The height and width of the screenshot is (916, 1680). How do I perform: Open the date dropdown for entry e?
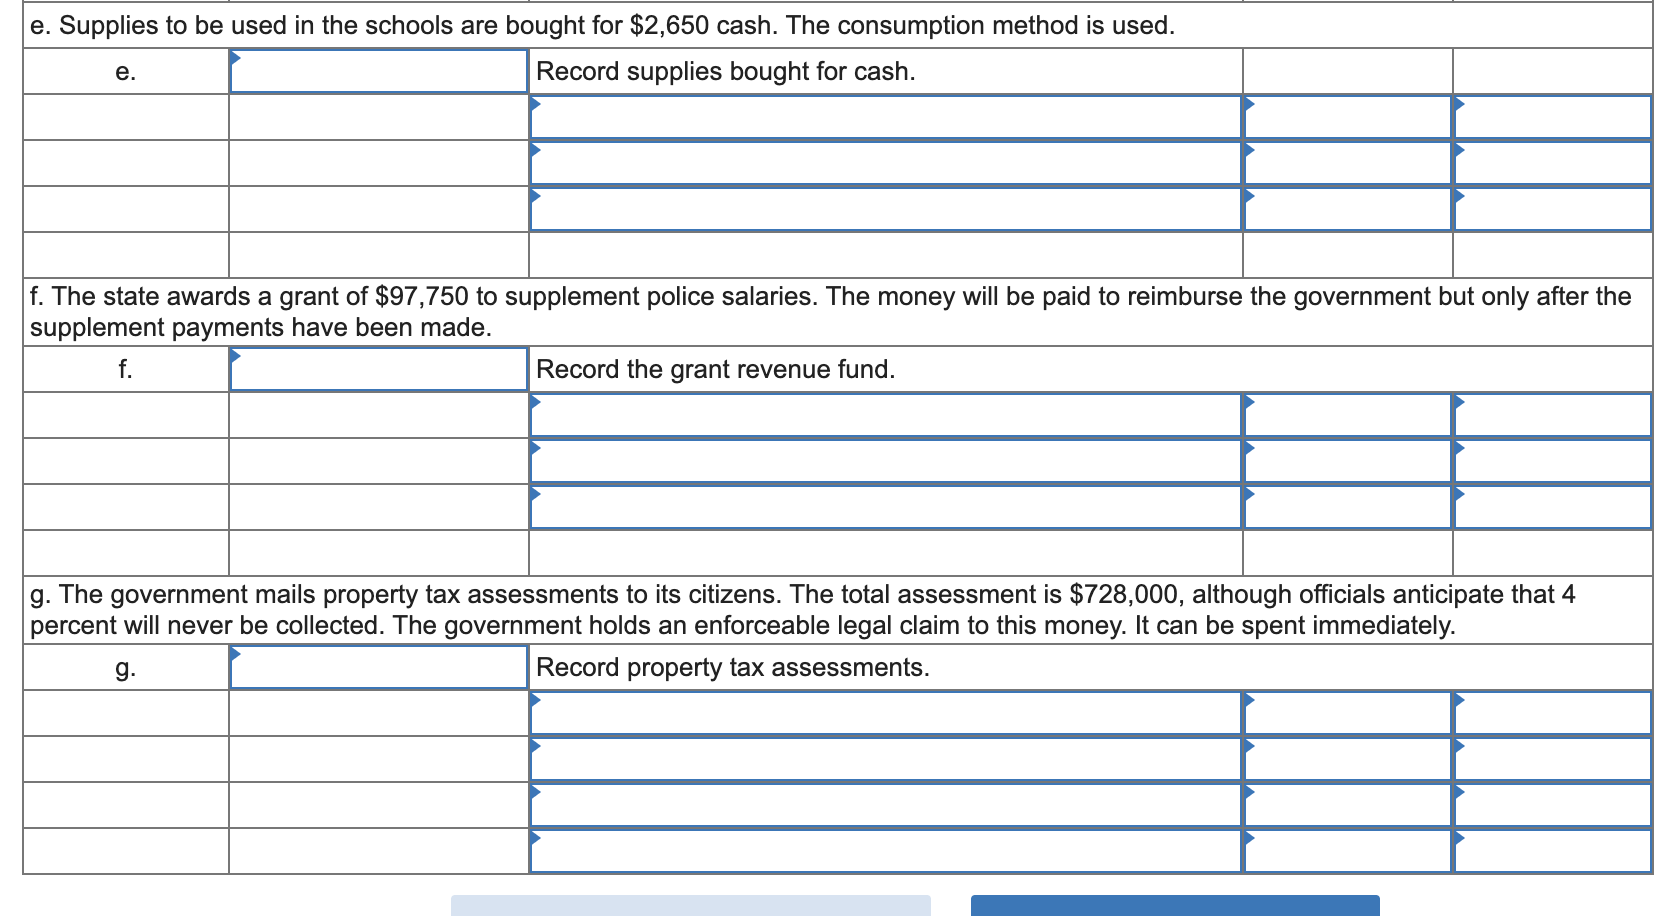[378, 70]
